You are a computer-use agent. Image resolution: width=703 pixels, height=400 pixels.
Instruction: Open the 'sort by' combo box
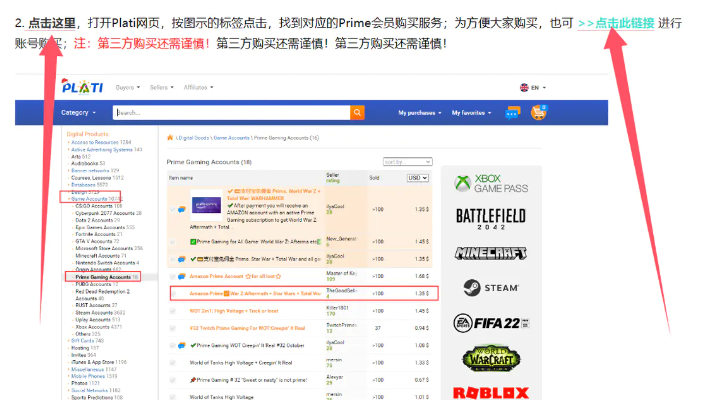point(408,161)
